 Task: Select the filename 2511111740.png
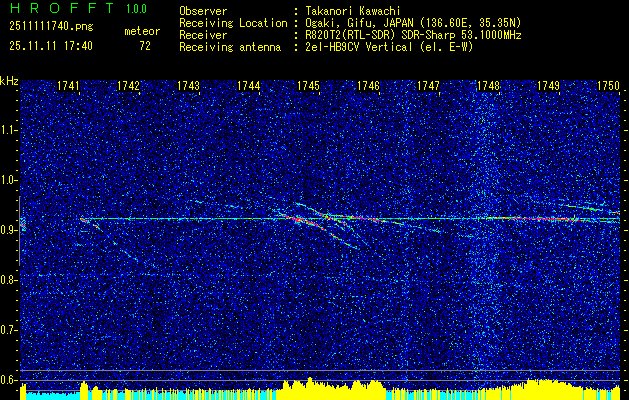(51, 27)
